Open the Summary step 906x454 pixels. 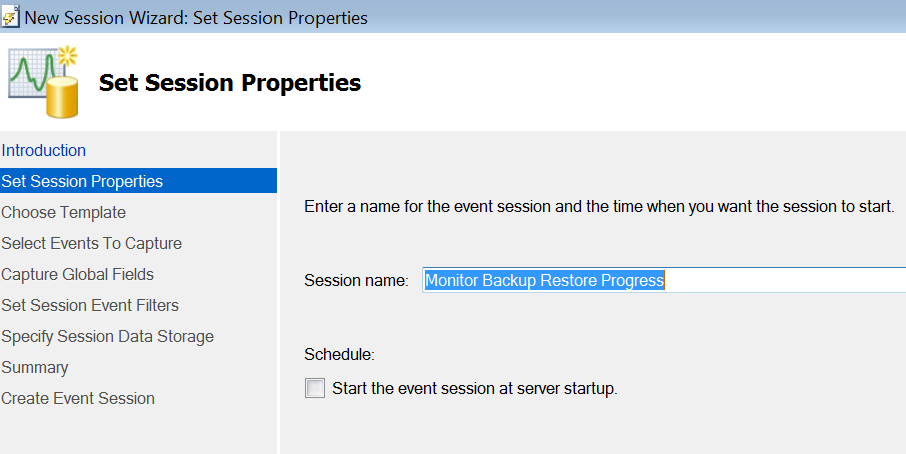tap(35, 367)
